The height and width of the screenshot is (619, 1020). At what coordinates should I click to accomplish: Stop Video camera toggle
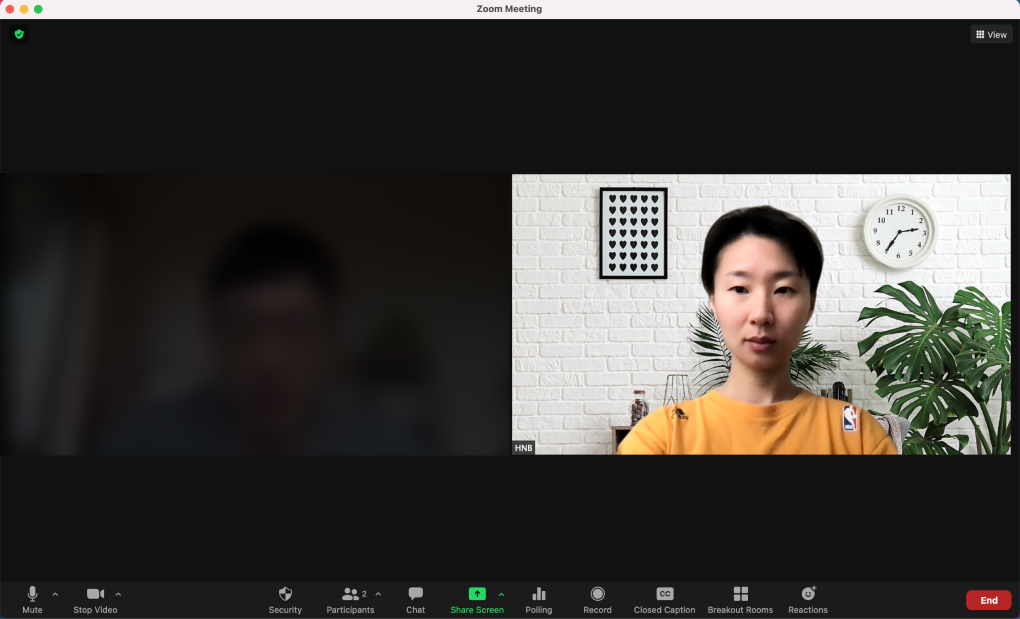[95, 594]
